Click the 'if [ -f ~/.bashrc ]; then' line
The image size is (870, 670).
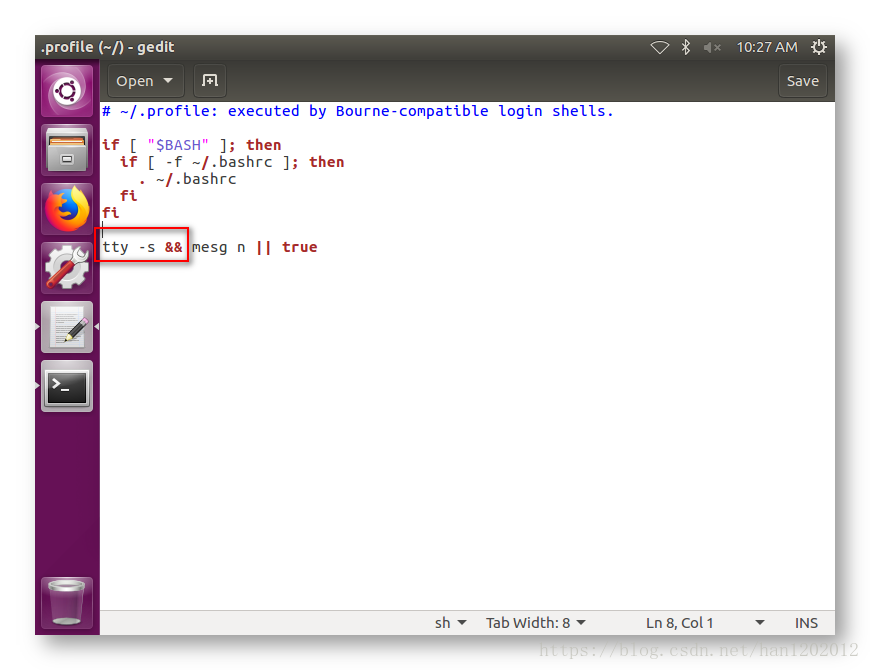click(x=232, y=162)
